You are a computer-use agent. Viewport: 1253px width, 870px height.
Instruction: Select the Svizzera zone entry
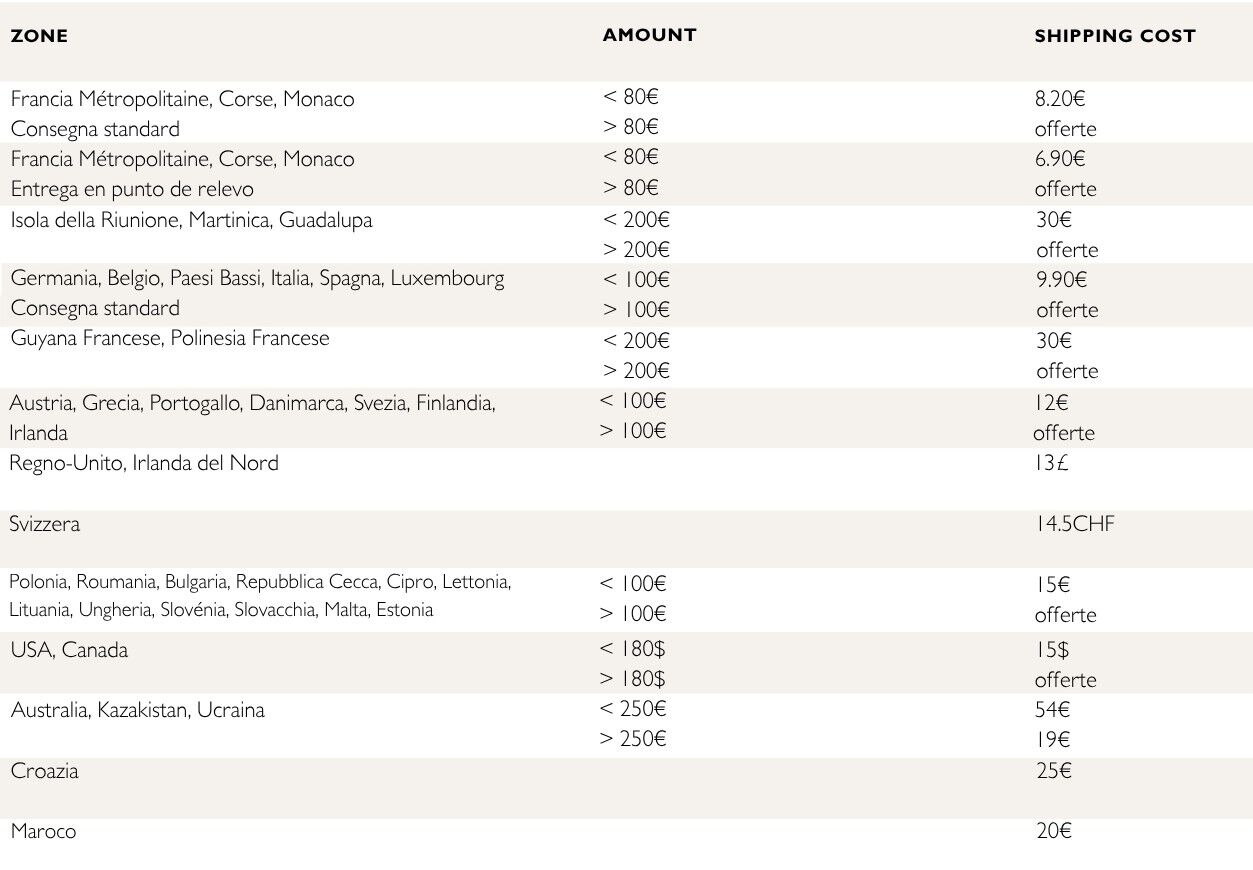tap(45, 524)
